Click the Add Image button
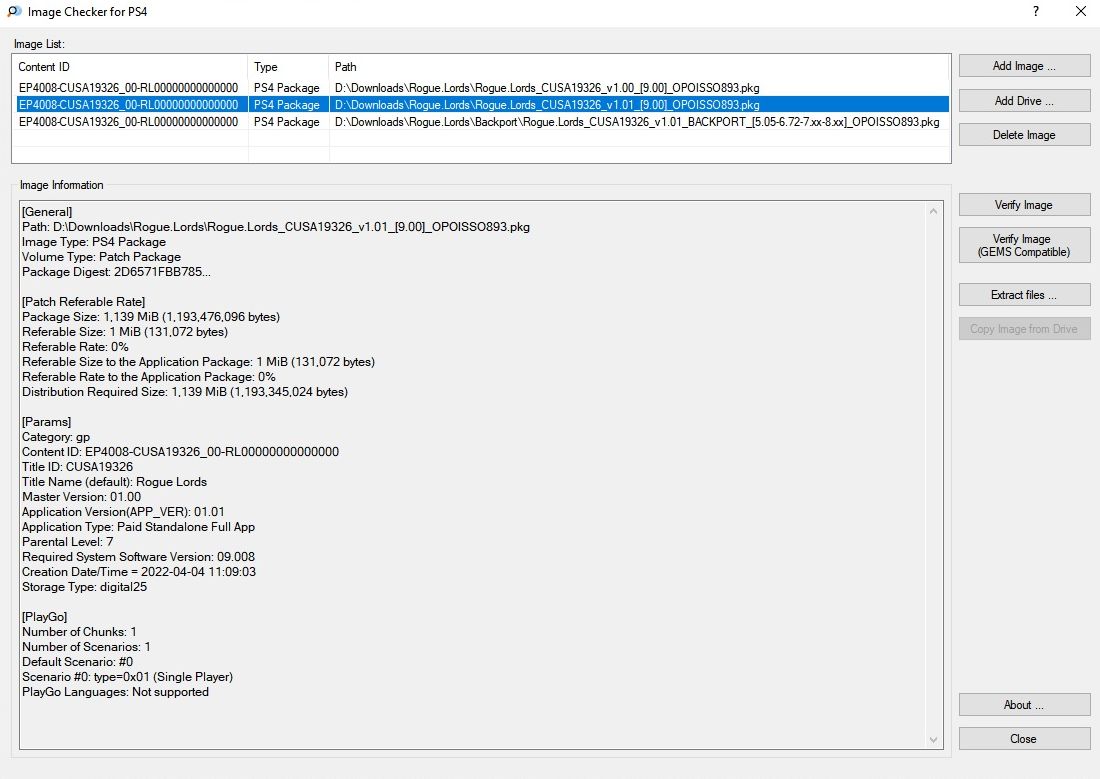The height and width of the screenshot is (779, 1100). point(1024,66)
